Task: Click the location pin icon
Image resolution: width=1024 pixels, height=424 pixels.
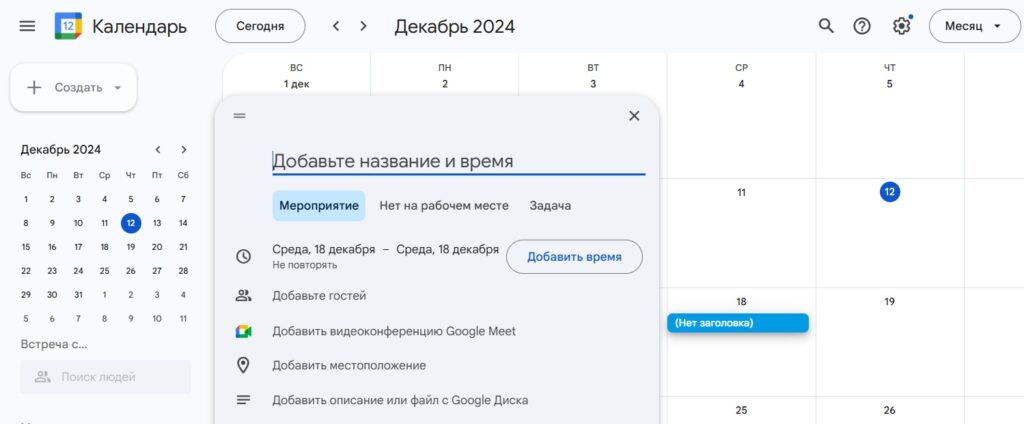Action: (x=243, y=365)
